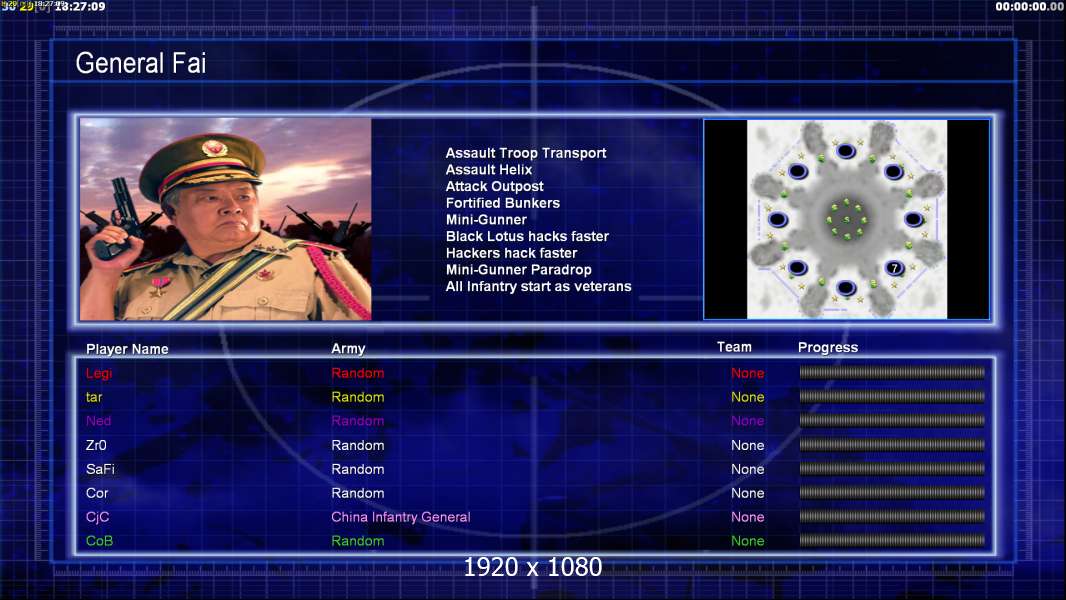
Task: Click the pink "None" team for CjC
Action: [x=747, y=516]
